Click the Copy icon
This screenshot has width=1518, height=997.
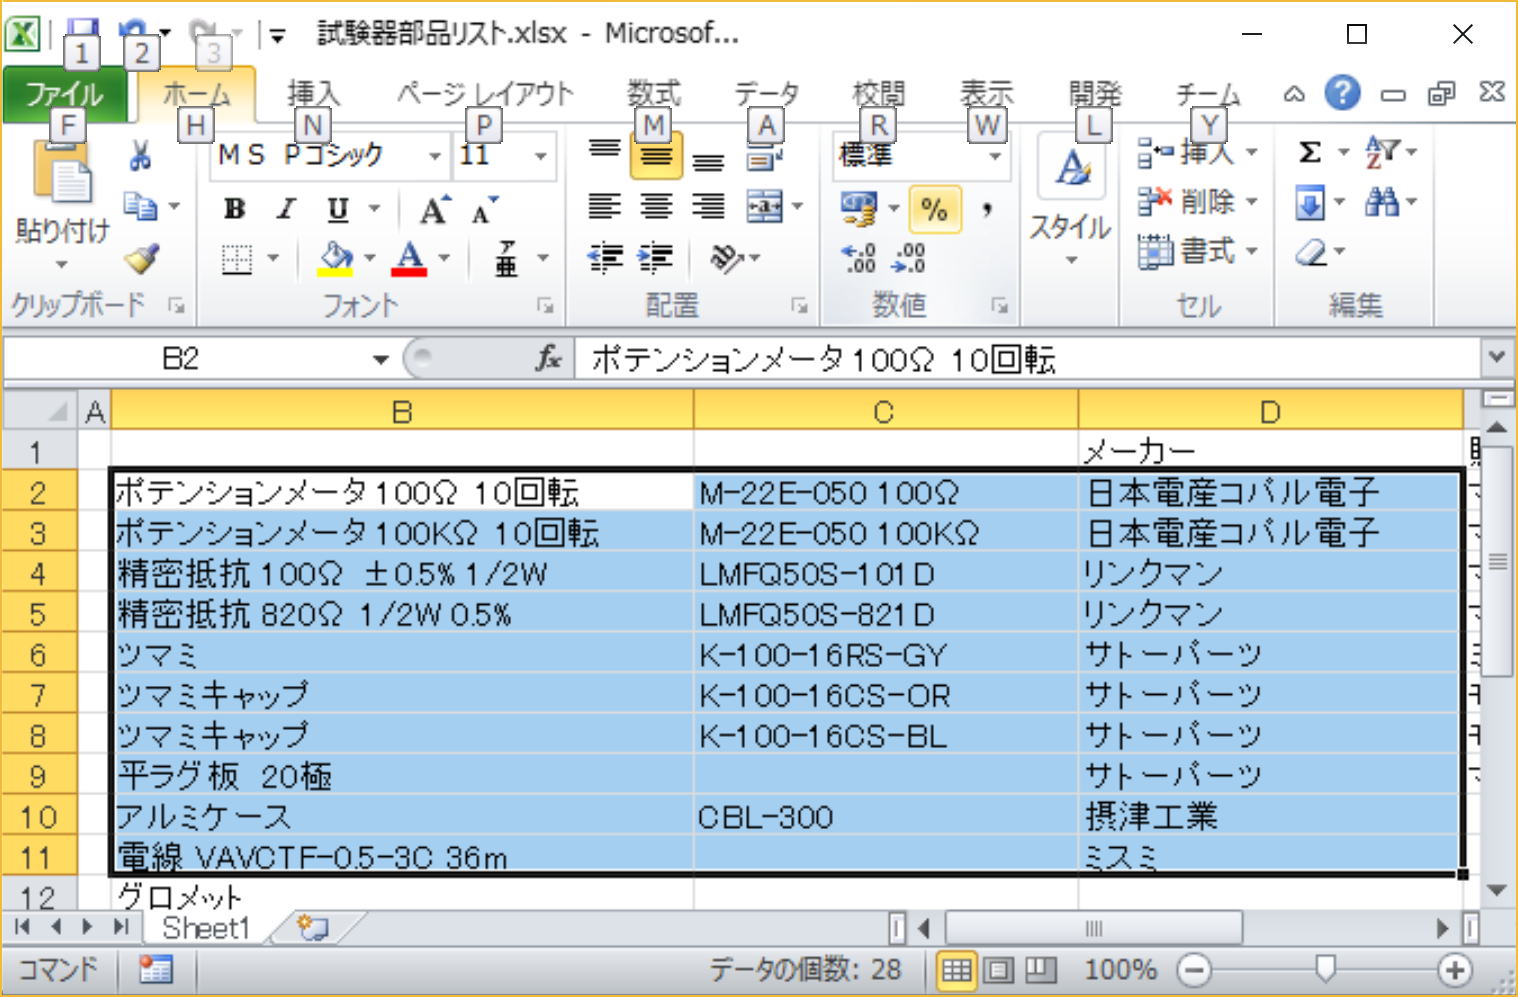[x=140, y=206]
